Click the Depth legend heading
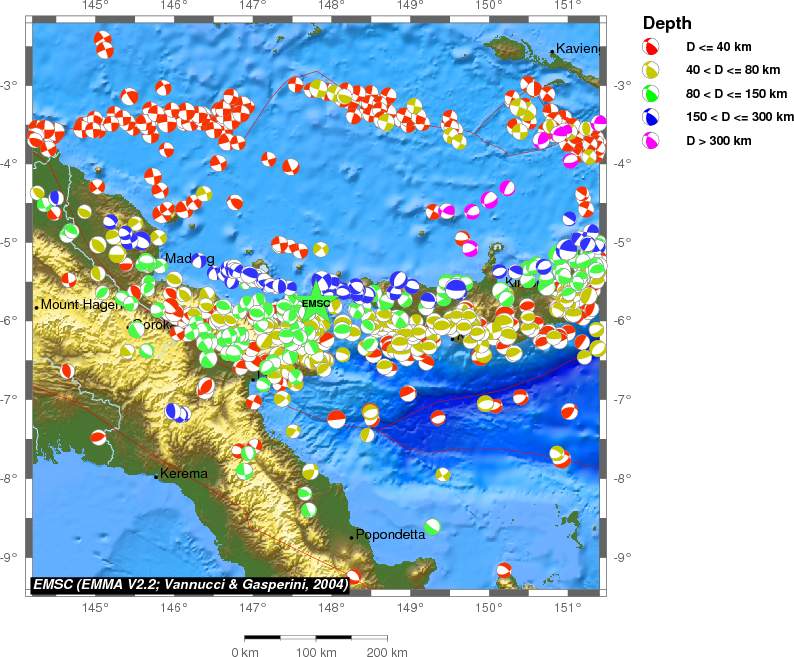Viewport: 794px width, 657px height. (x=666, y=23)
